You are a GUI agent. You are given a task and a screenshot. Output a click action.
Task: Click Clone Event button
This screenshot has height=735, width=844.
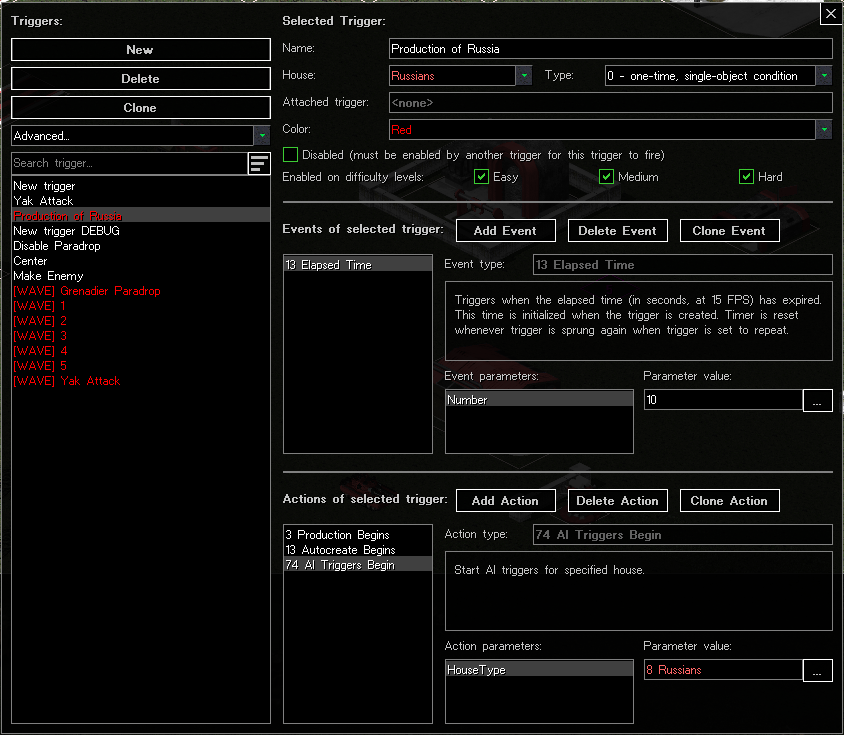(x=729, y=230)
